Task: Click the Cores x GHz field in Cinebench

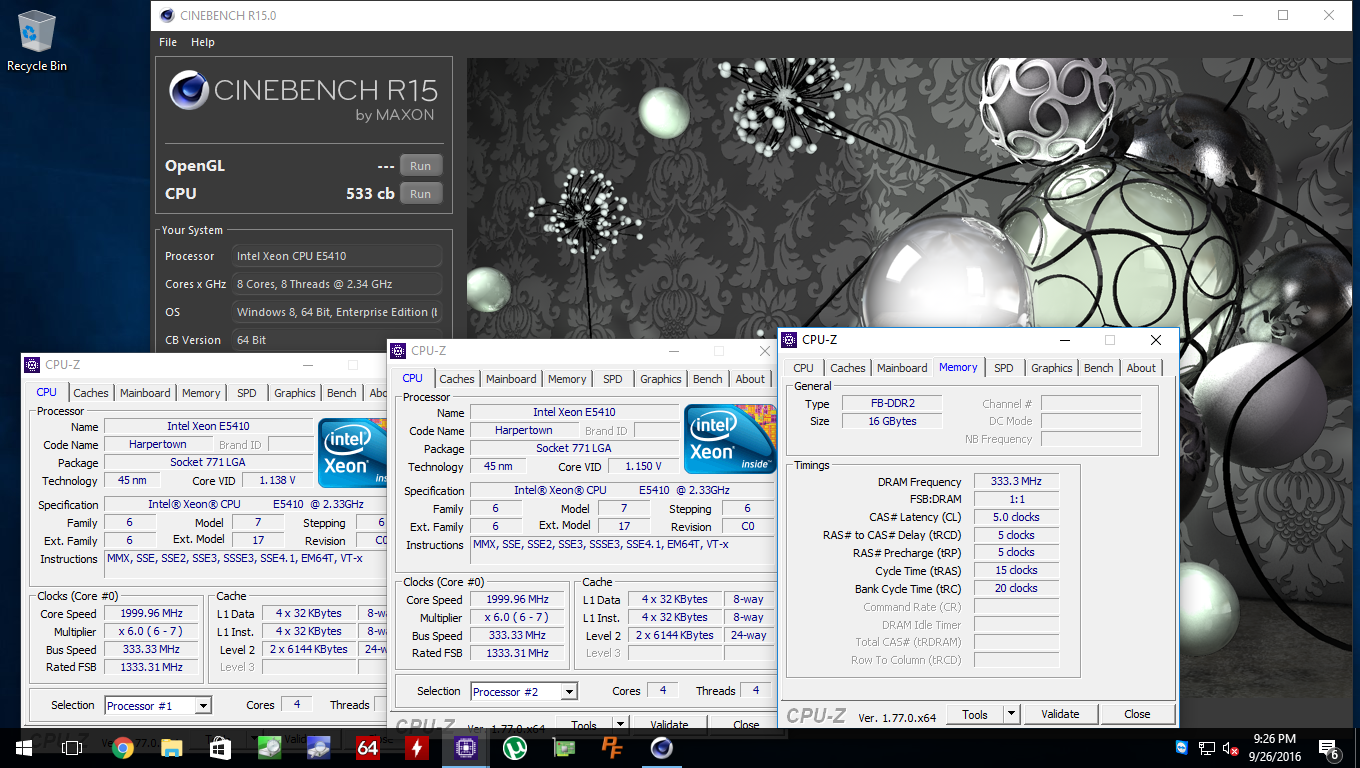Action: pos(337,284)
